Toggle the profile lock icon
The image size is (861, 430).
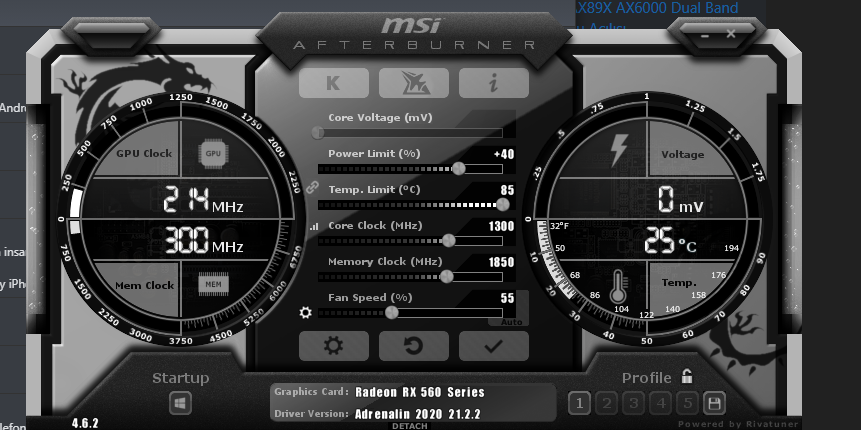click(686, 376)
